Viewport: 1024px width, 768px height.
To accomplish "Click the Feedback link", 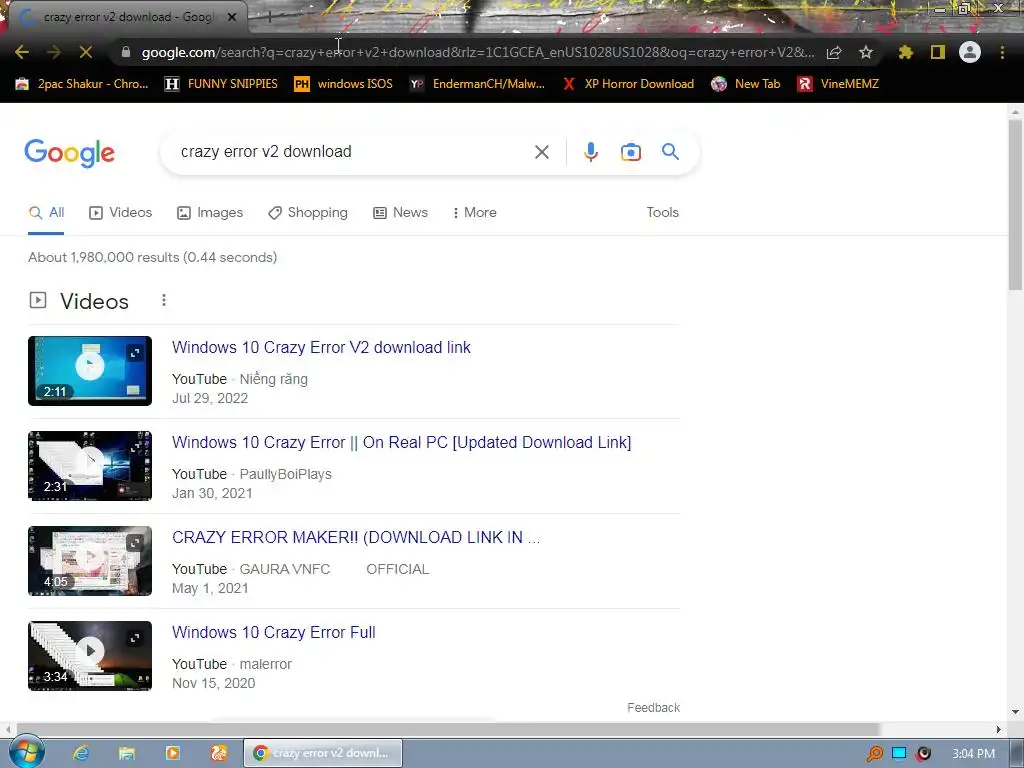I will [x=653, y=708].
